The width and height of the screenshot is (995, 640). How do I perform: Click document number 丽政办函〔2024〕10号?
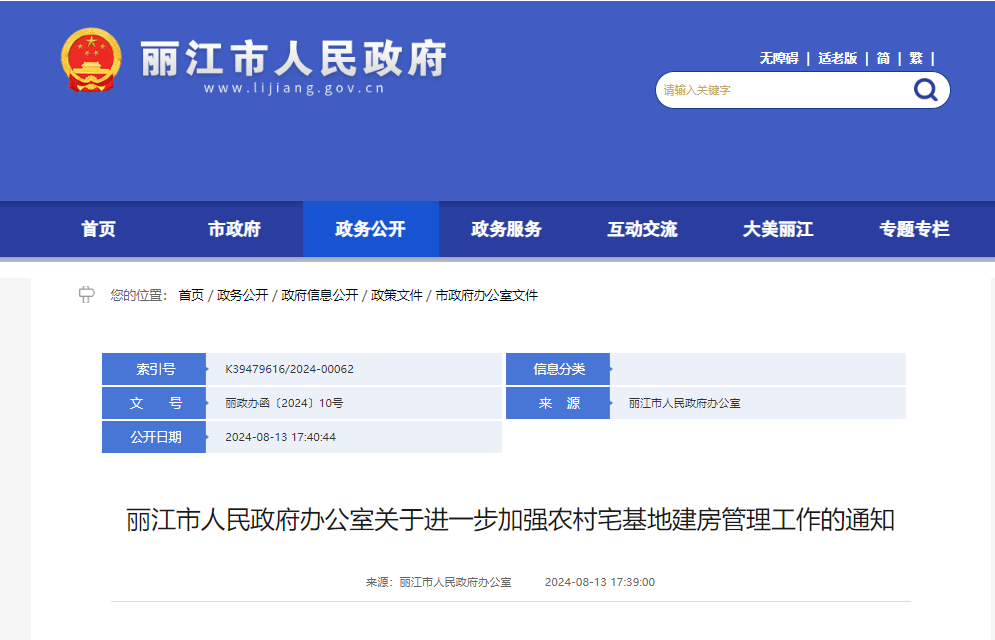284,403
